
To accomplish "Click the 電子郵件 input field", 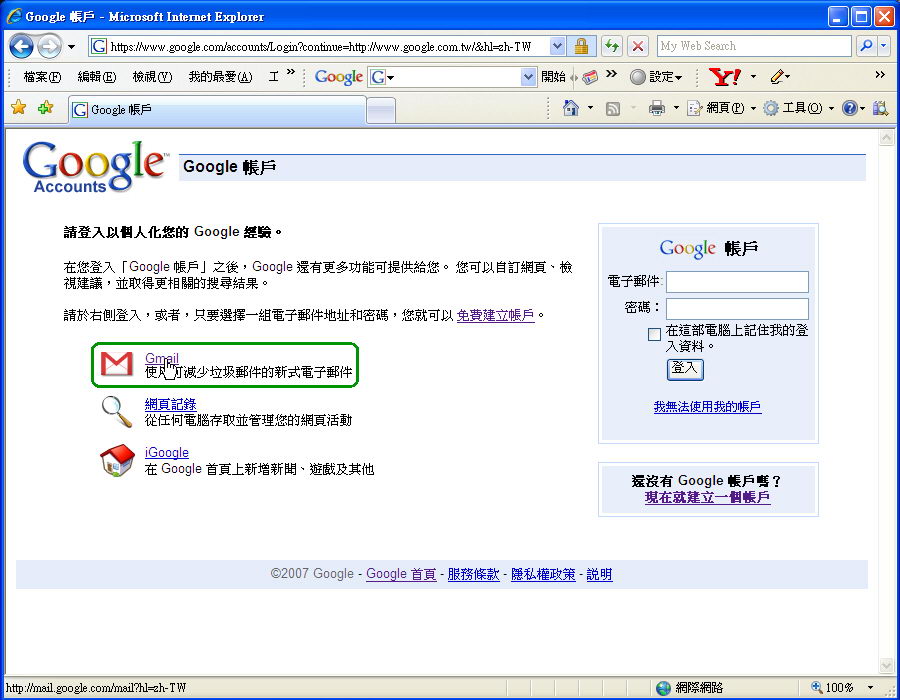I will pos(737,282).
